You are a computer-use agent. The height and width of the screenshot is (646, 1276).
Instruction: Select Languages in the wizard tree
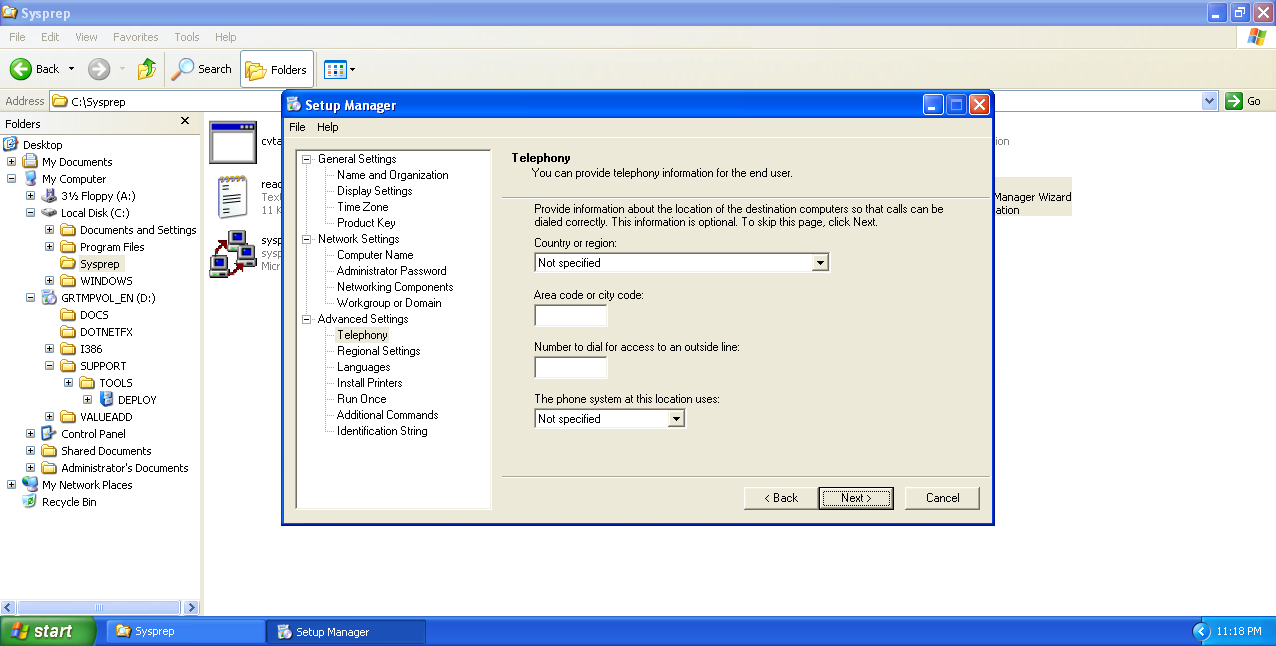[363, 367]
